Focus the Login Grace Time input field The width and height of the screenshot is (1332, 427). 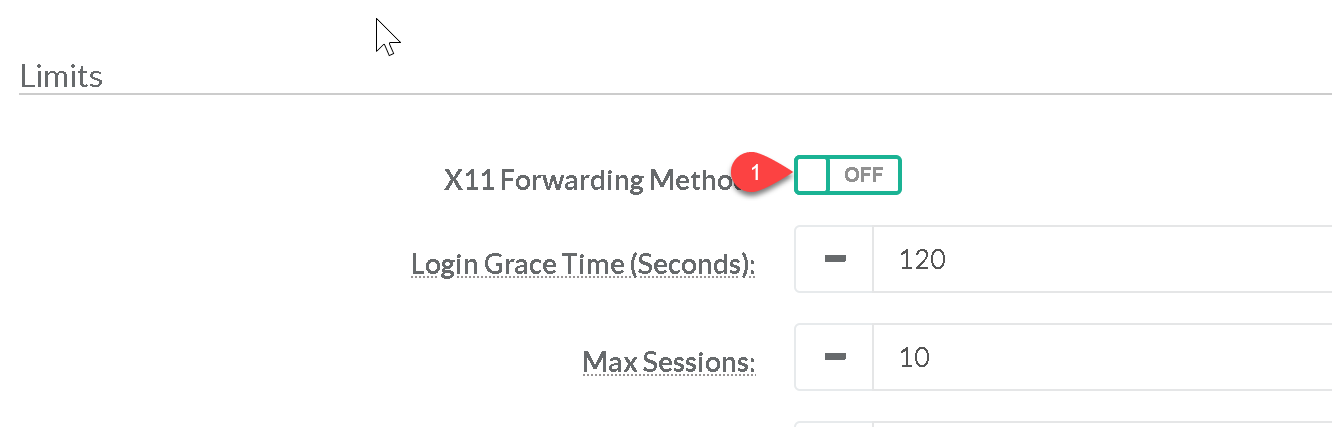1100,260
